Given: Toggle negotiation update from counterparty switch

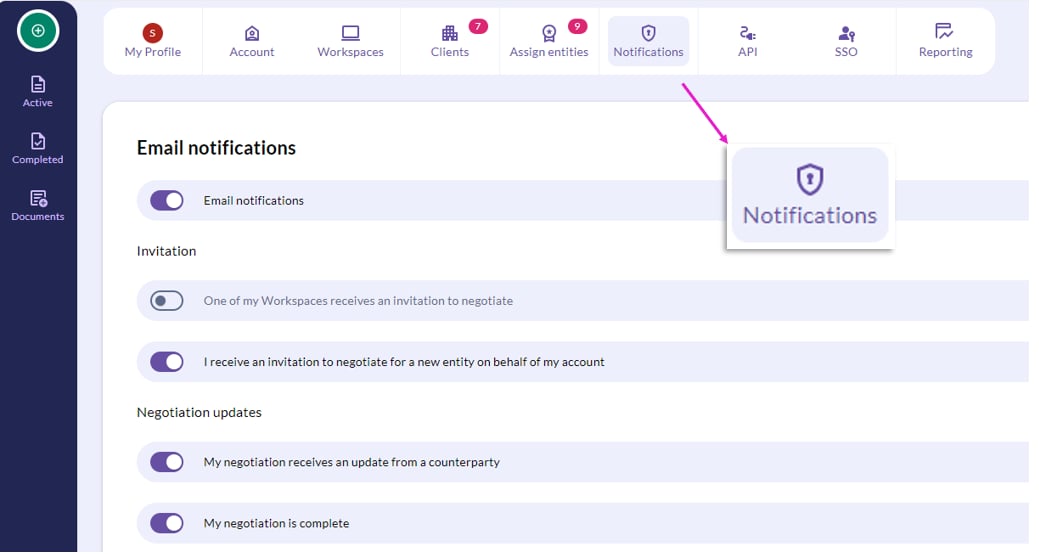Looking at the screenshot, I should (x=167, y=462).
